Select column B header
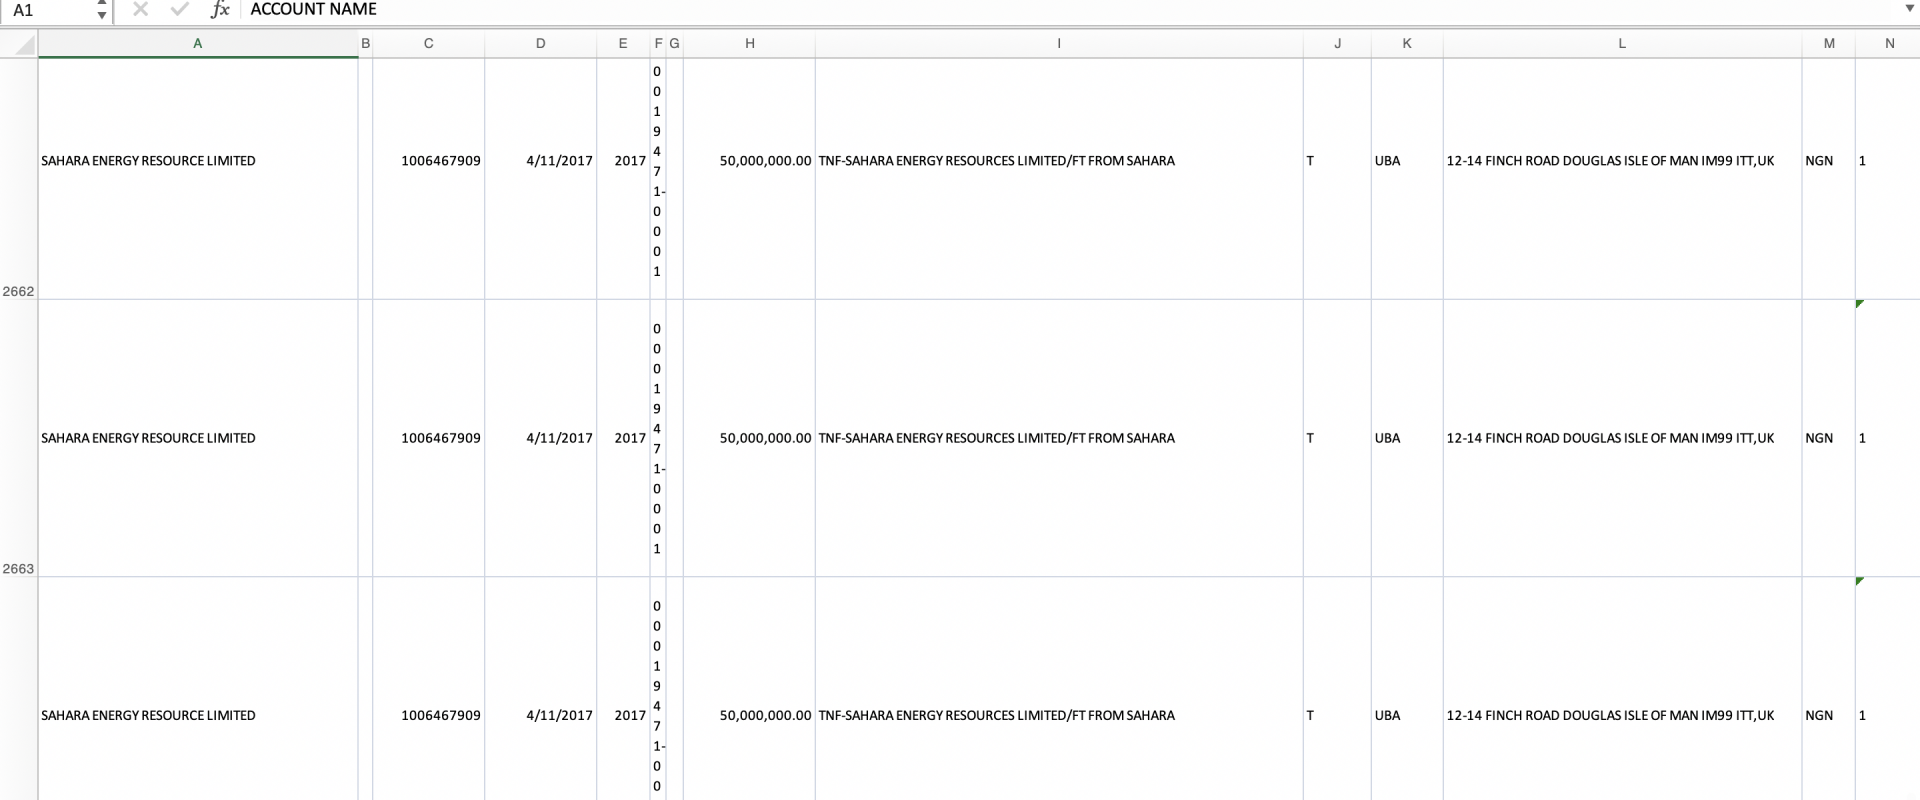This screenshot has height=800, width=1920. pyautogui.click(x=365, y=44)
